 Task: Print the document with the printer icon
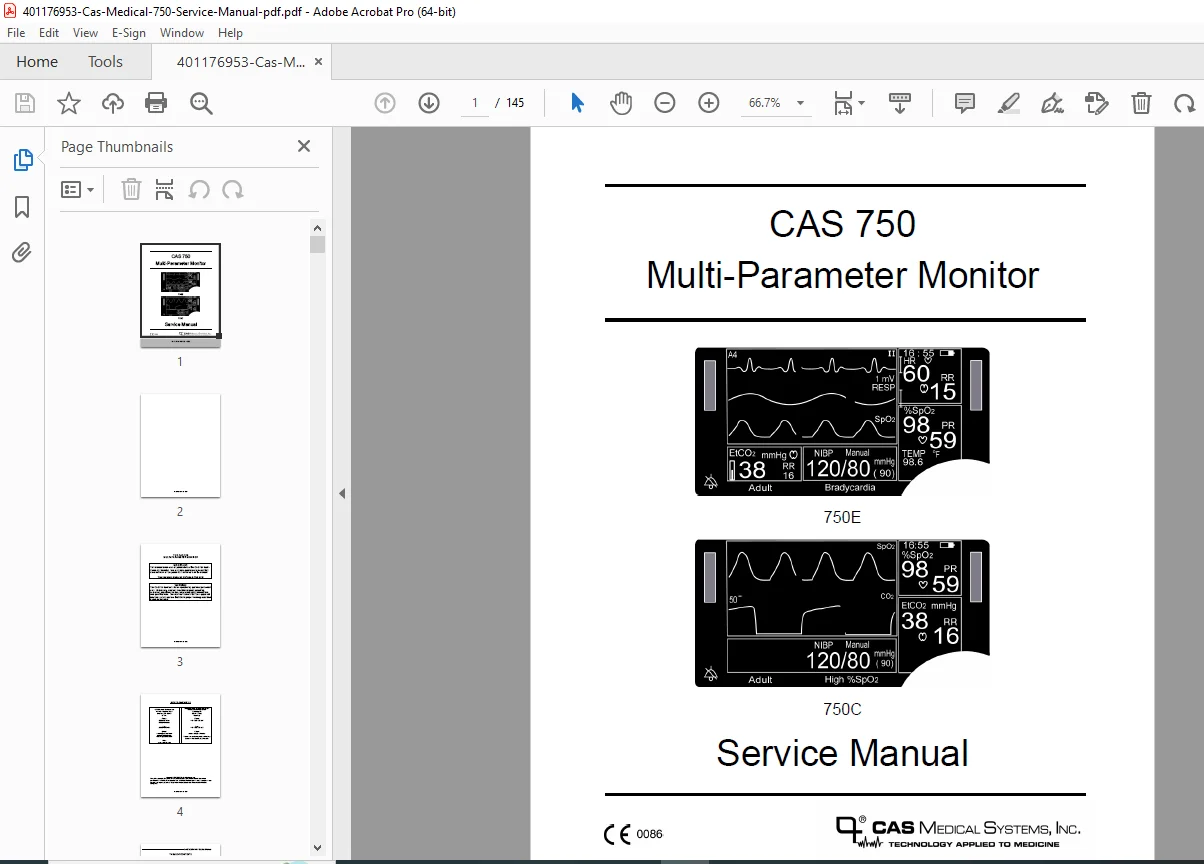pos(156,103)
